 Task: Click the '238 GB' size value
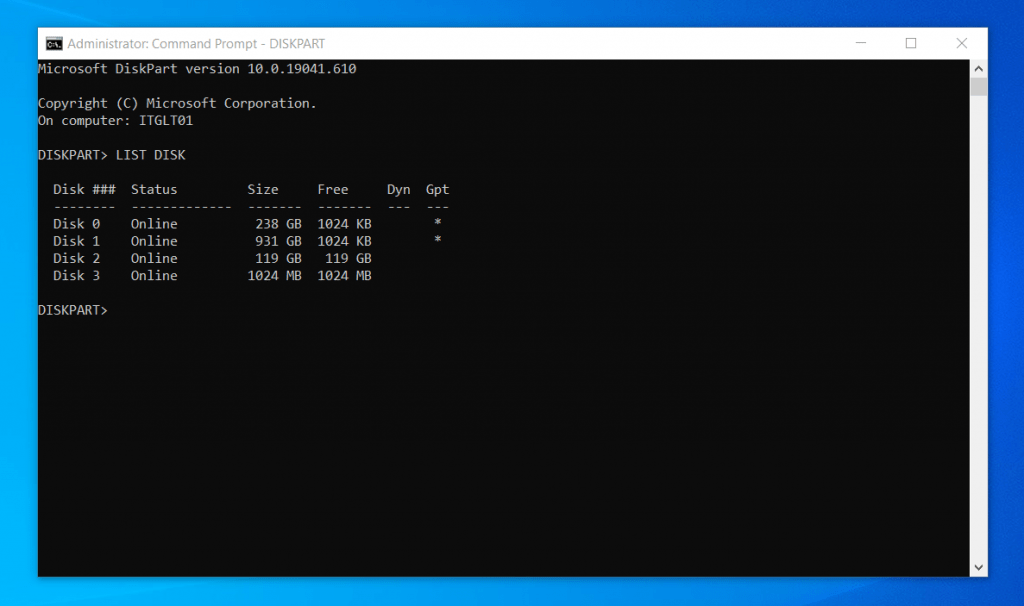[278, 224]
